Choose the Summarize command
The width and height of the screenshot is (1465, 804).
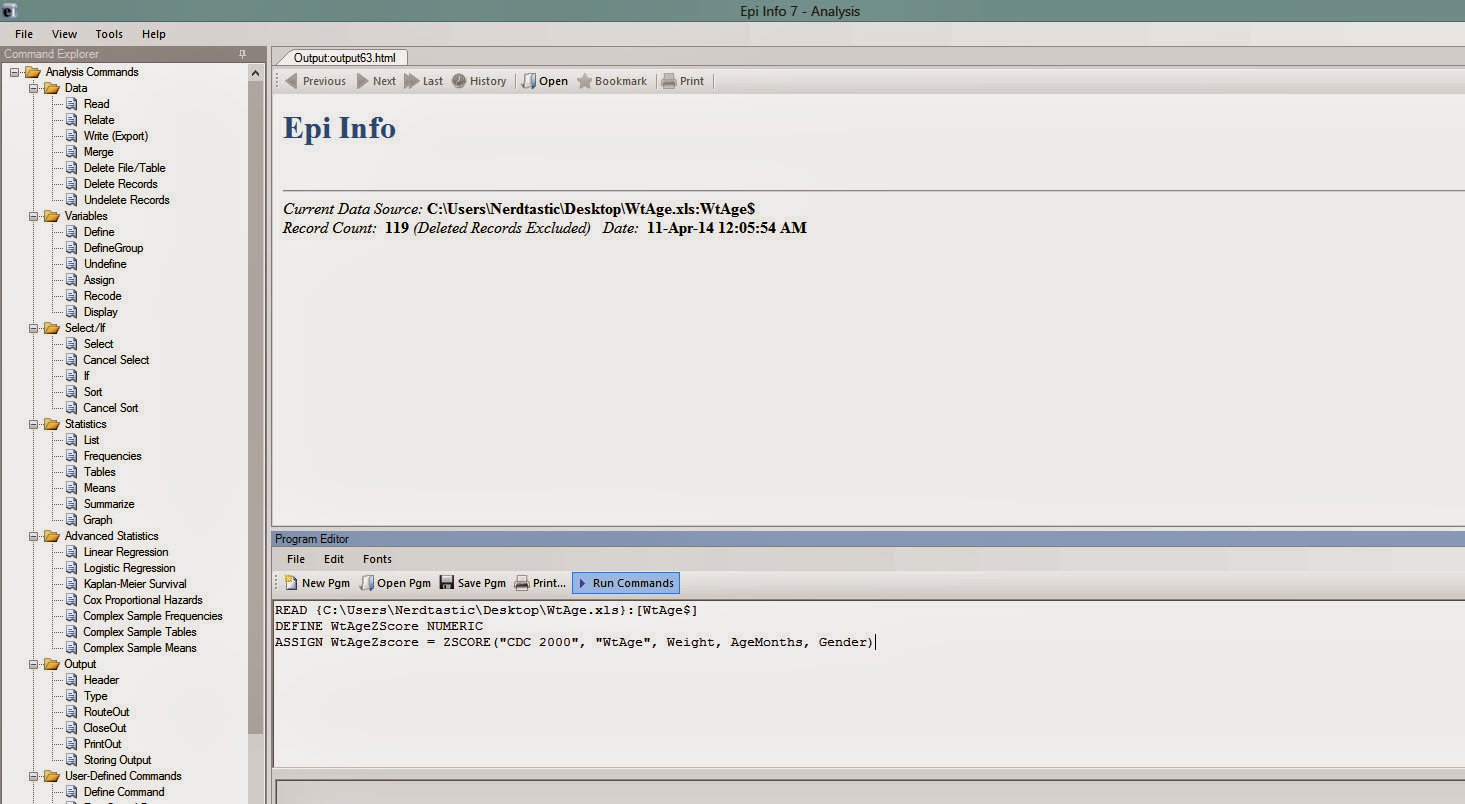coord(109,504)
